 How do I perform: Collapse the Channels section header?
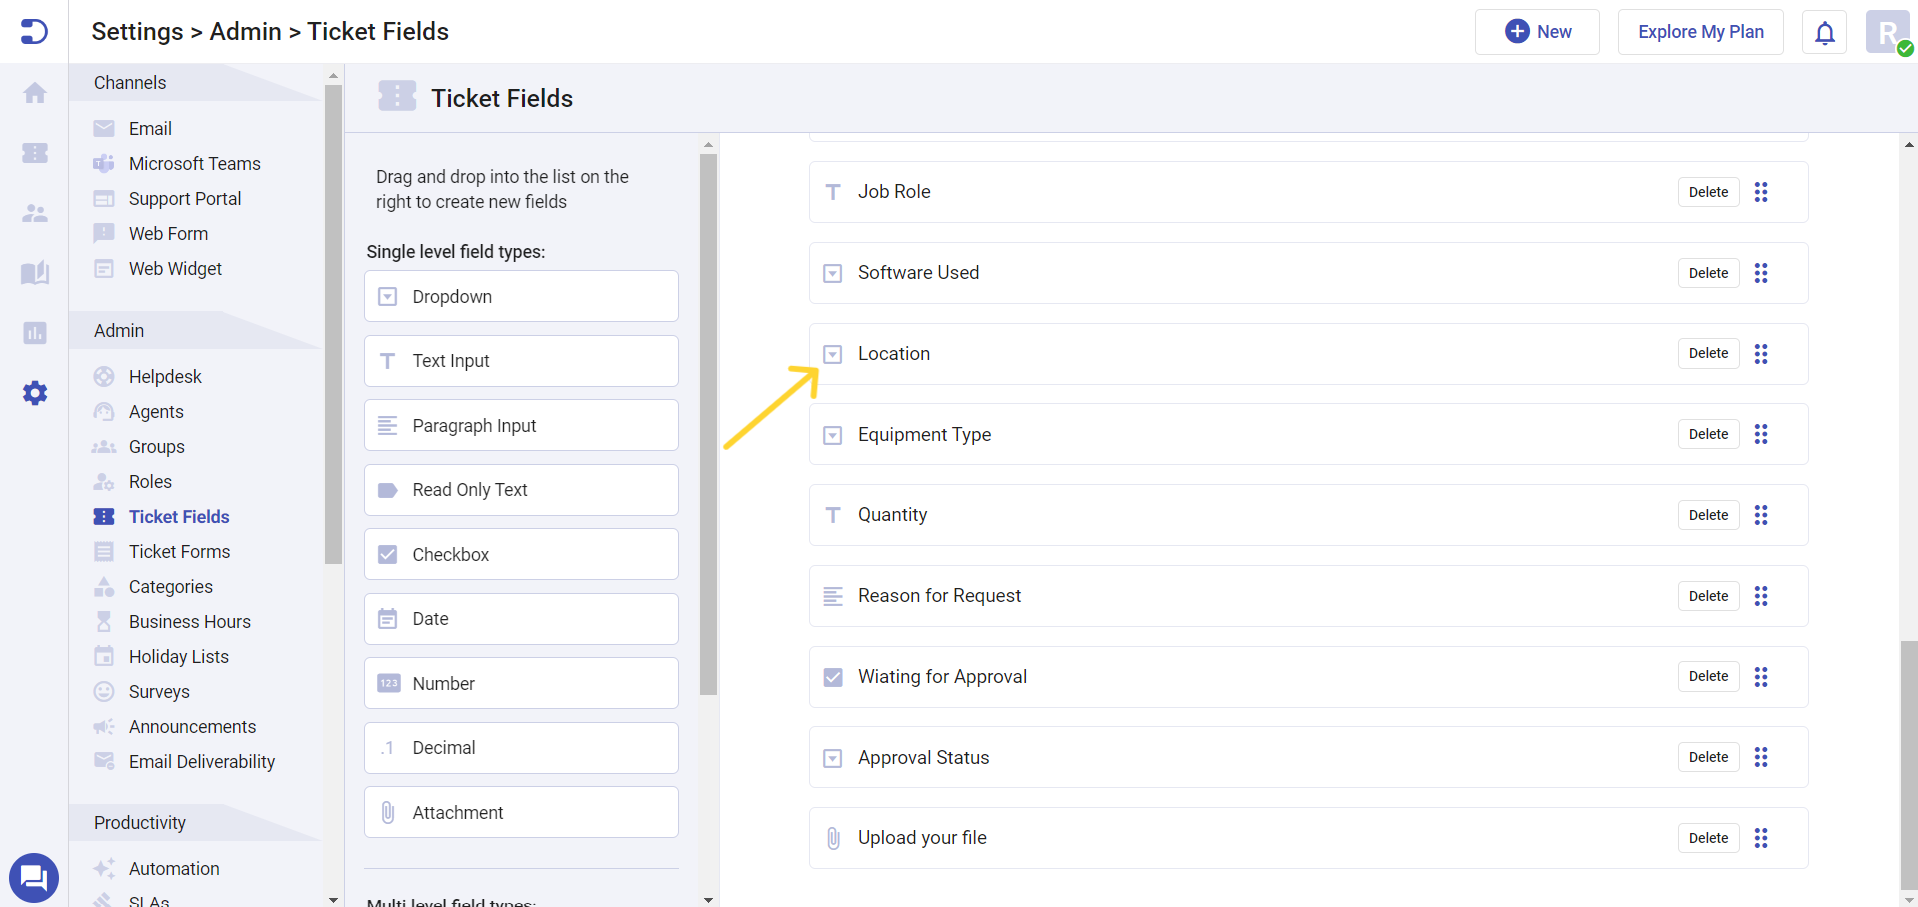[129, 83]
